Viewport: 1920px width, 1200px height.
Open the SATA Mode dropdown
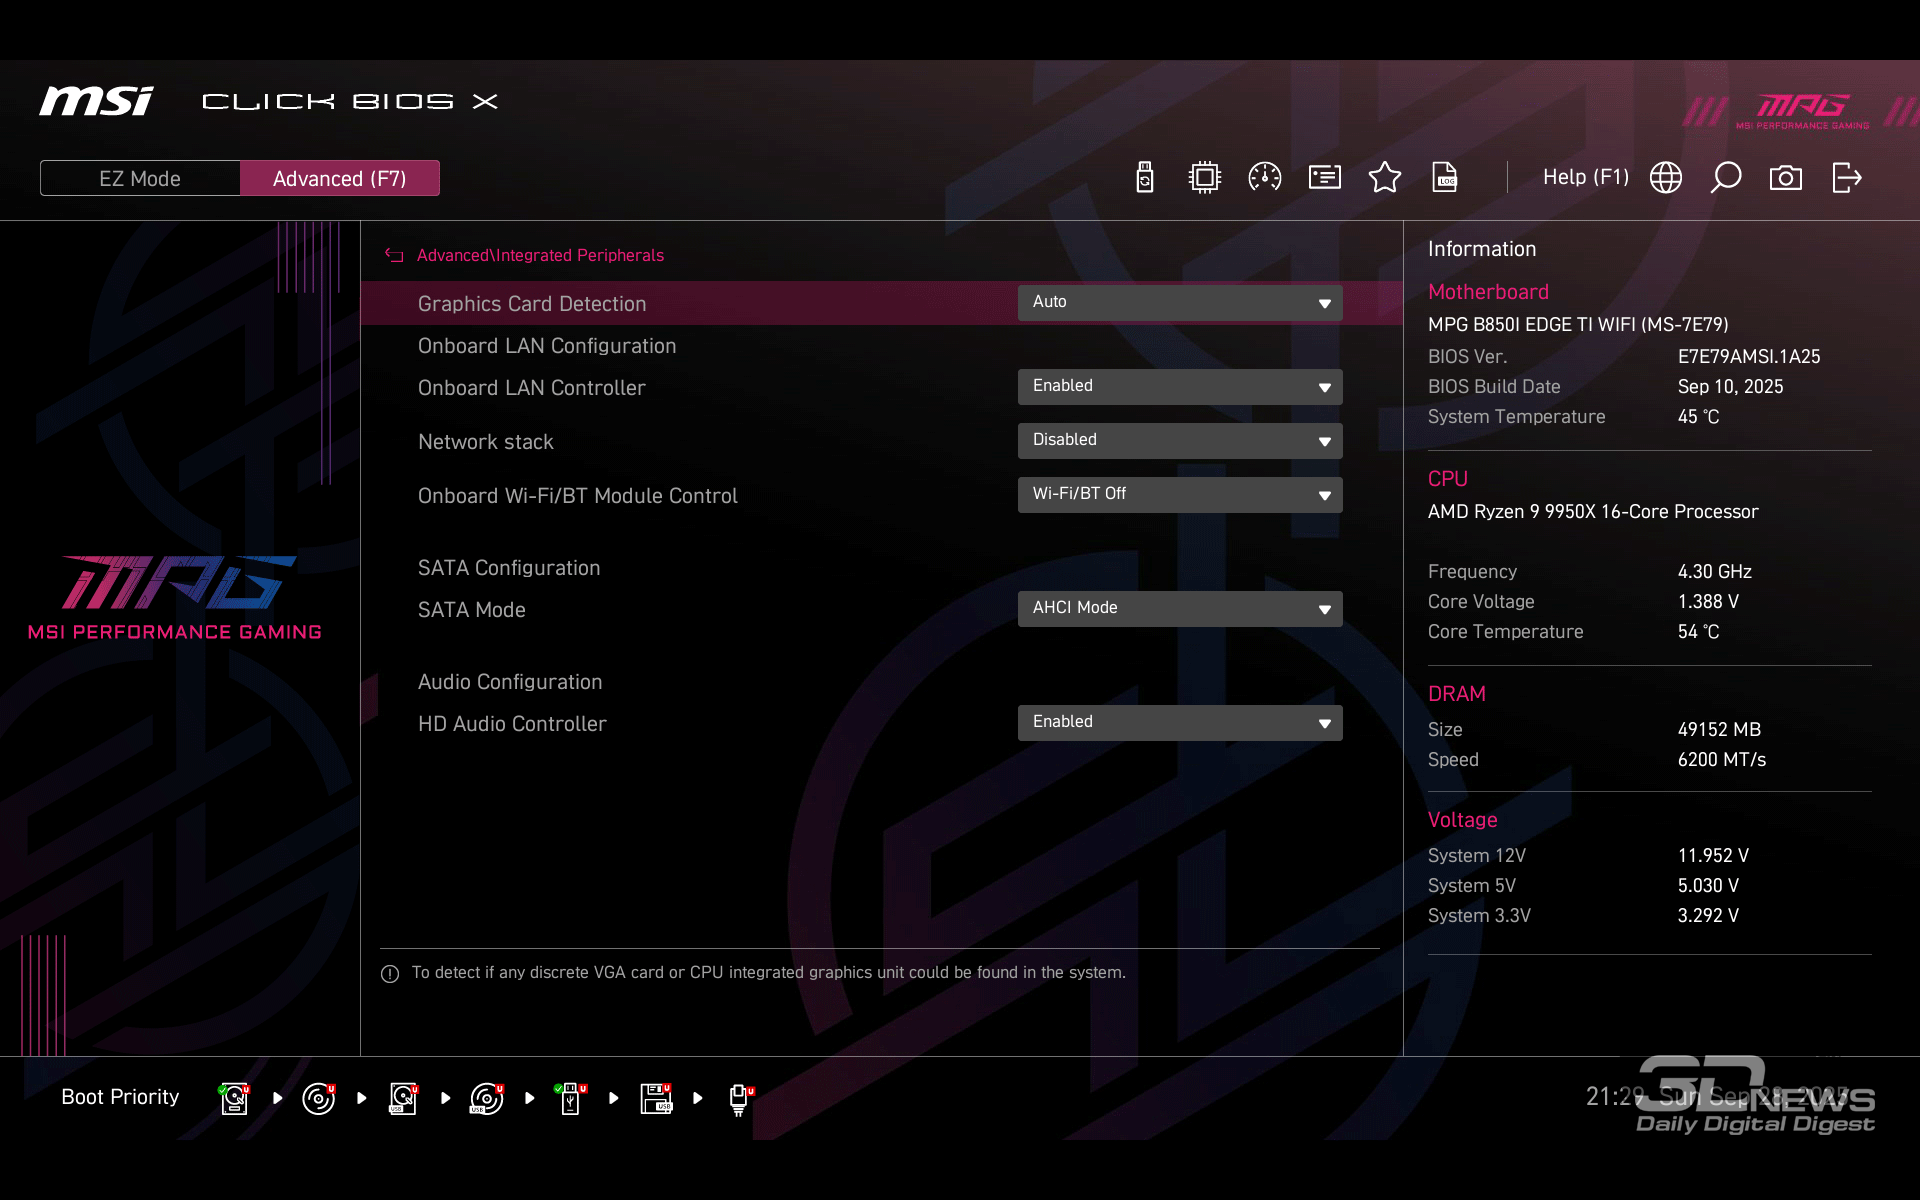tap(1179, 609)
